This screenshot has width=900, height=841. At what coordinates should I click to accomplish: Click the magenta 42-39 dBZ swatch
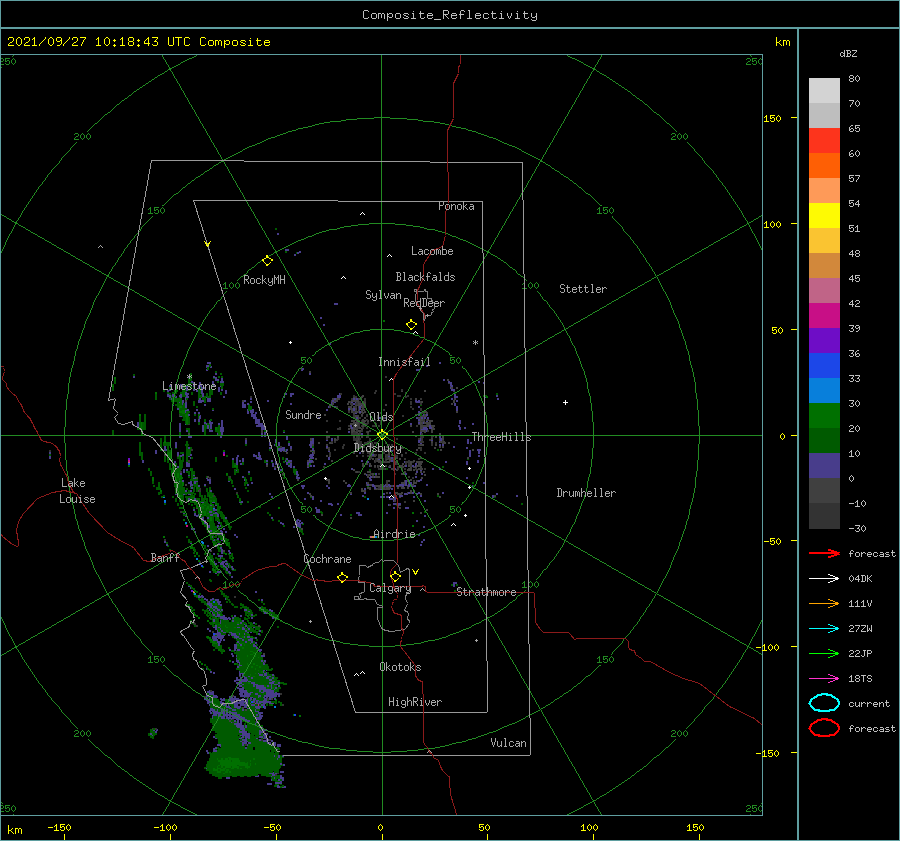(x=824, y=316)
